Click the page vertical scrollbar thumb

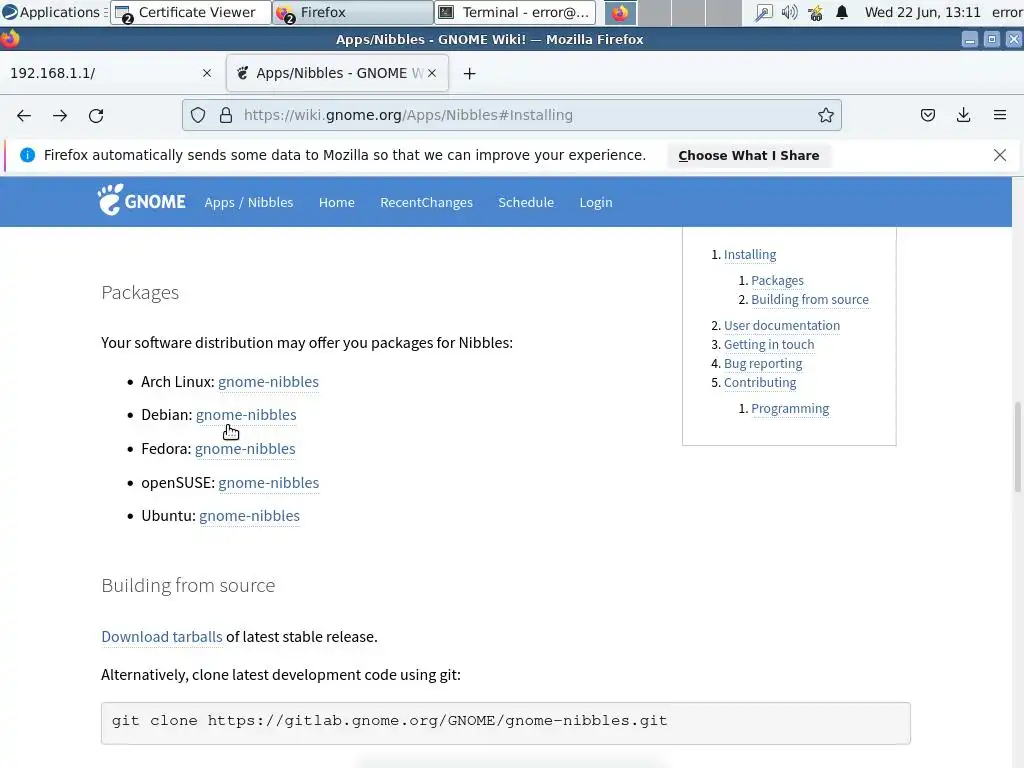tap(1017, 447)
